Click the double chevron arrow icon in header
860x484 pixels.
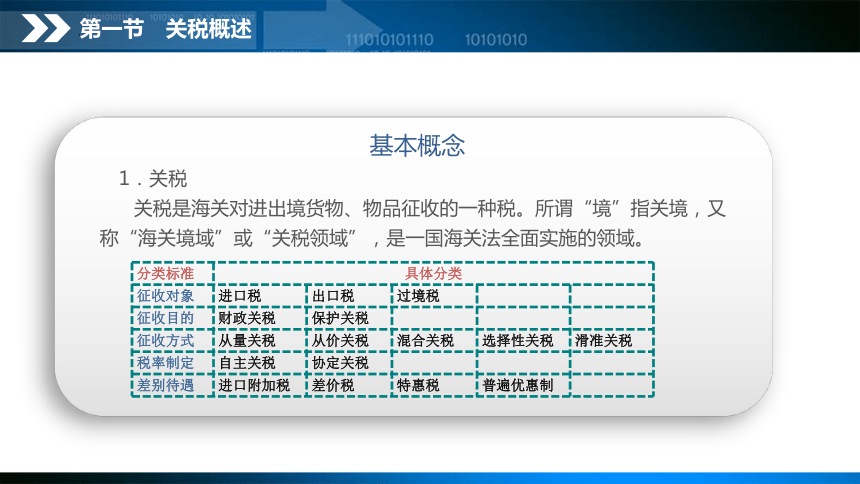[46, 29]
